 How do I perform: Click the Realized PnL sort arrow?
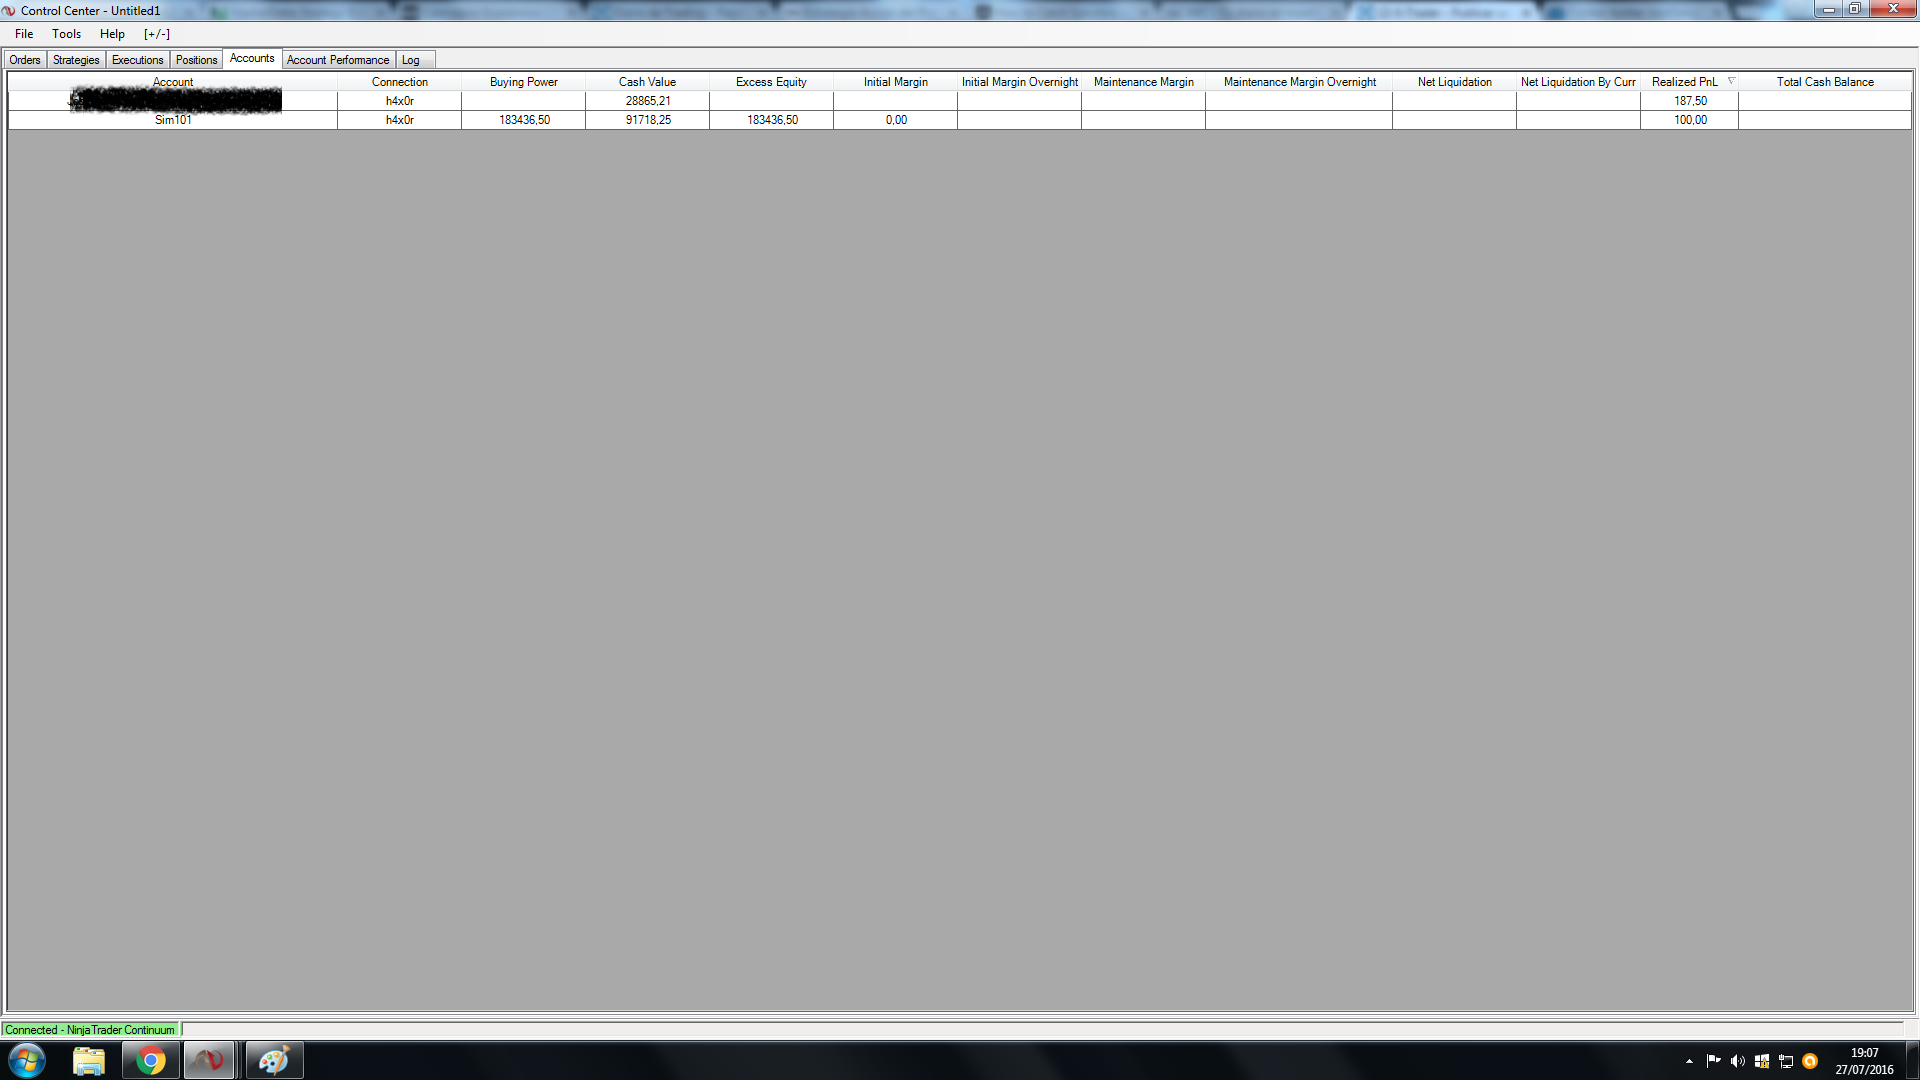1731,81
